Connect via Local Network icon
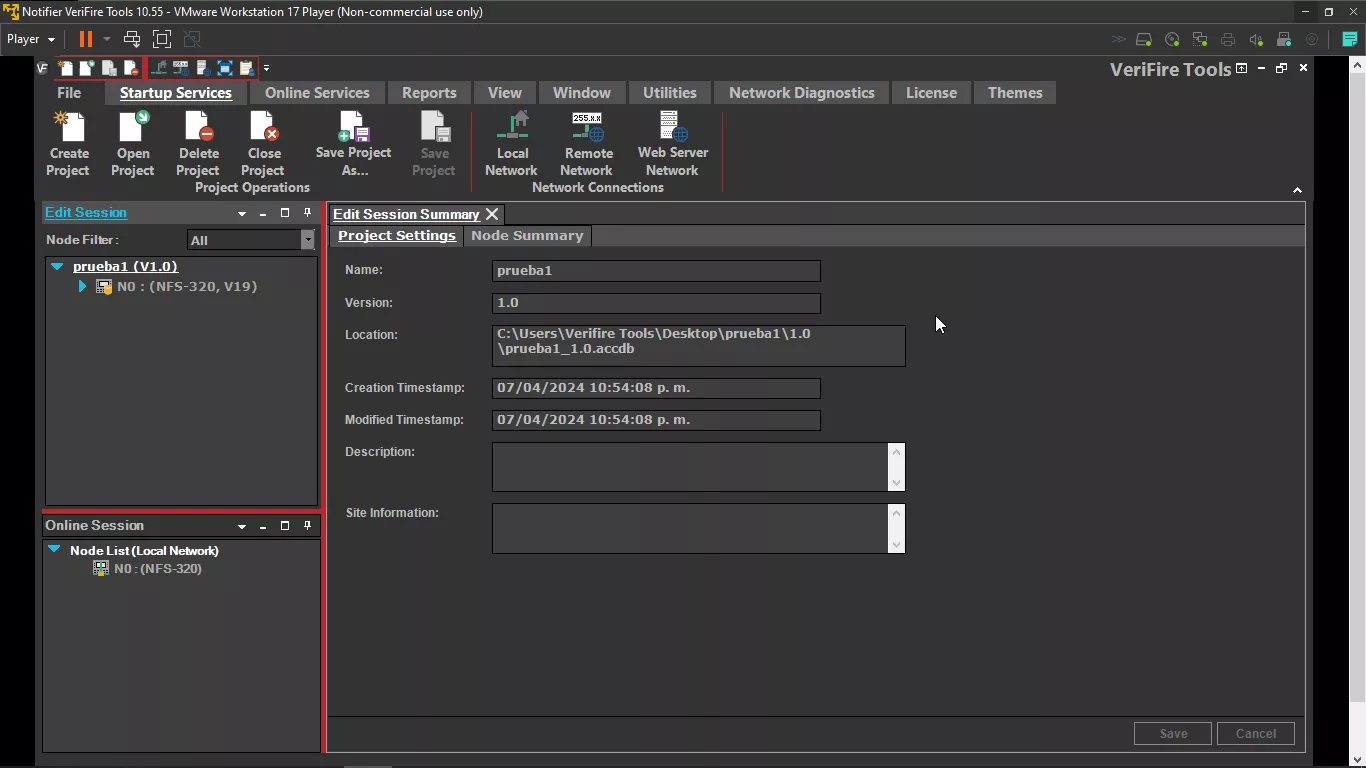The image size is (1366, 768). (512, 126)
